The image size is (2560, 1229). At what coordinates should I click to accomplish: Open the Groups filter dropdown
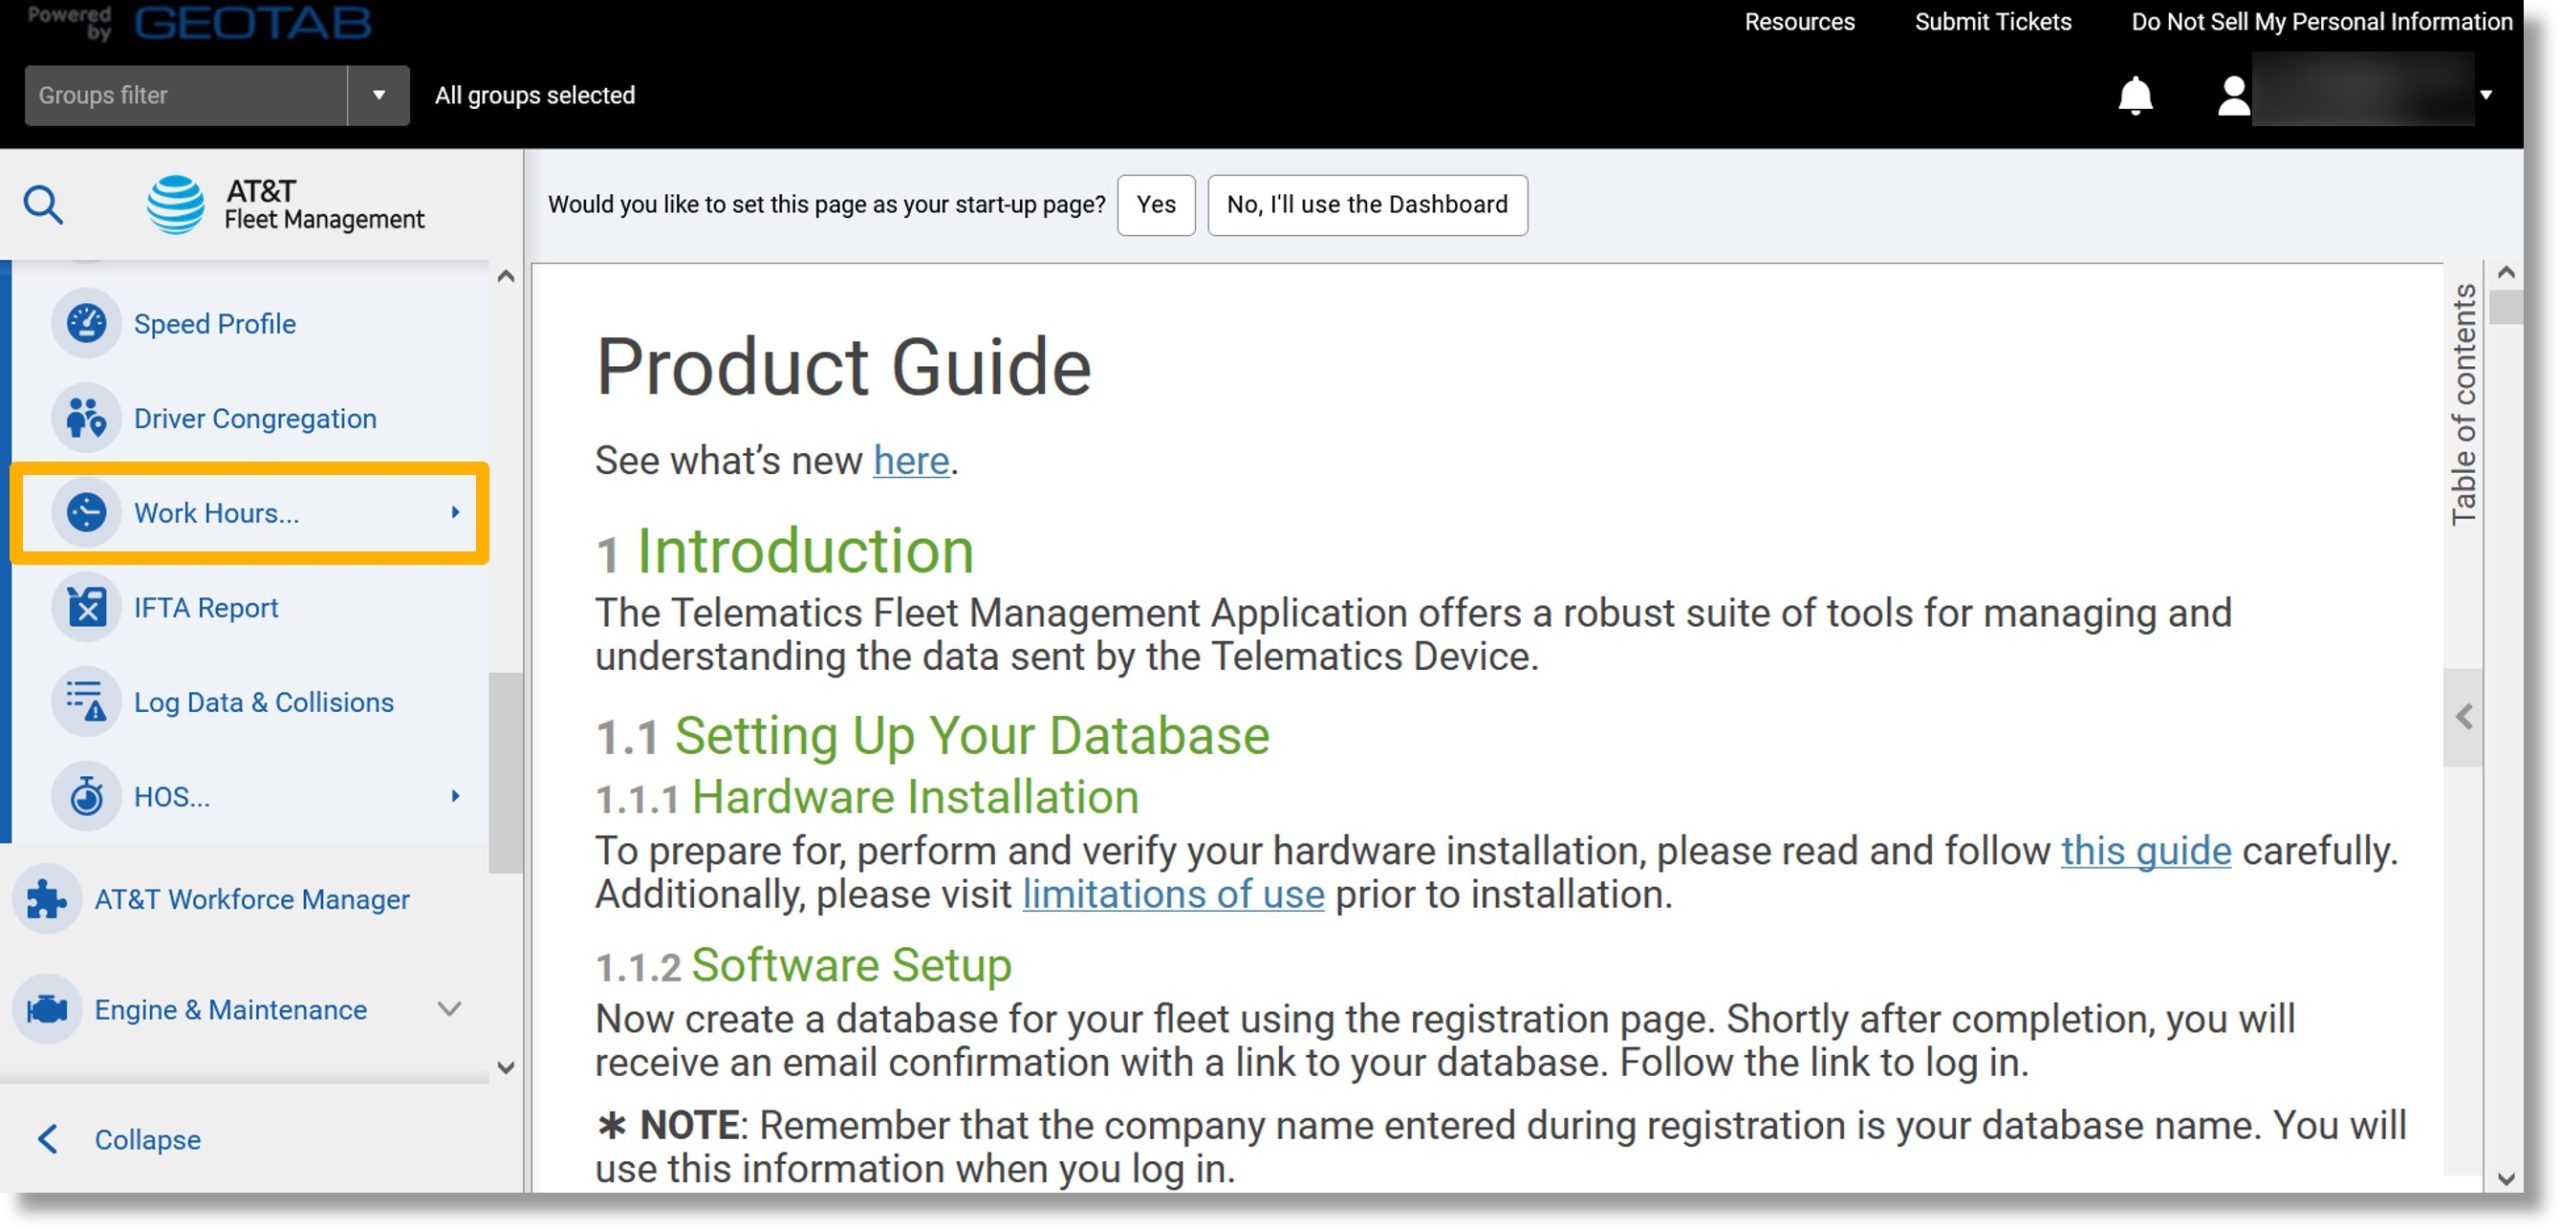coord(377,93)
